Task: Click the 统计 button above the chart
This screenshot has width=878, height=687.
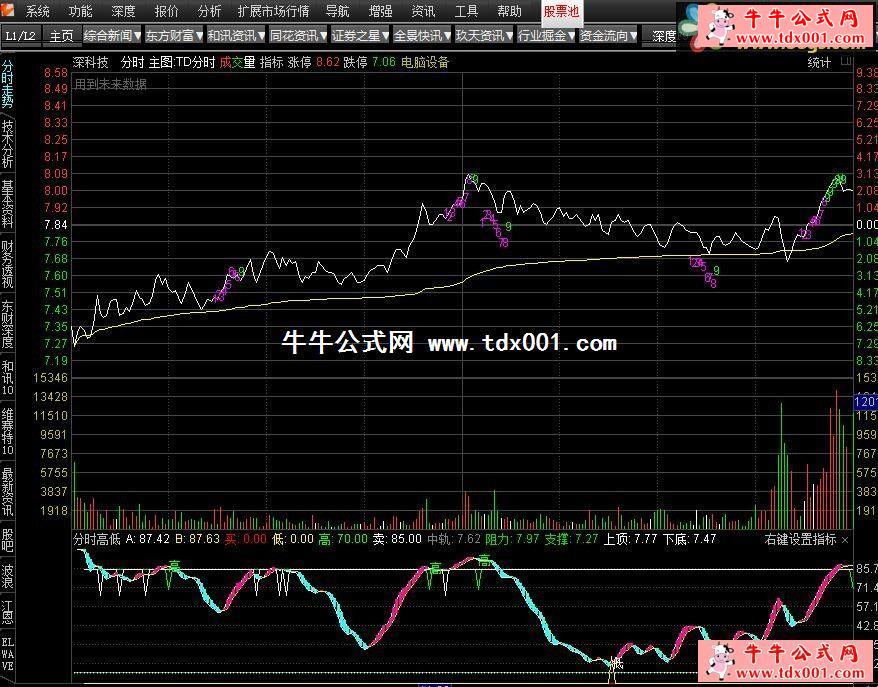Action: pyautogui.click(x=819, y=63)
